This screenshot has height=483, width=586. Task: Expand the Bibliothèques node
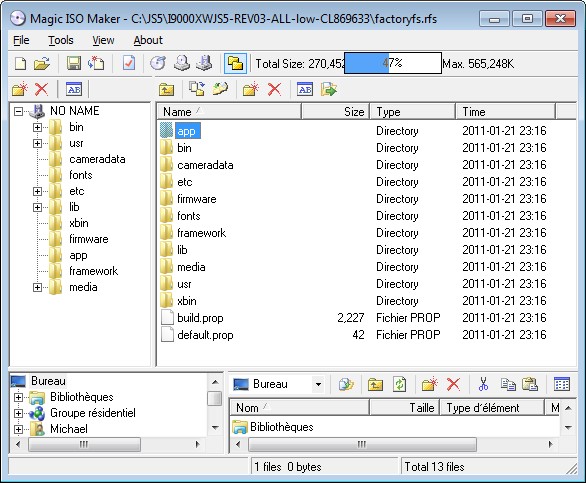(18, 397)
